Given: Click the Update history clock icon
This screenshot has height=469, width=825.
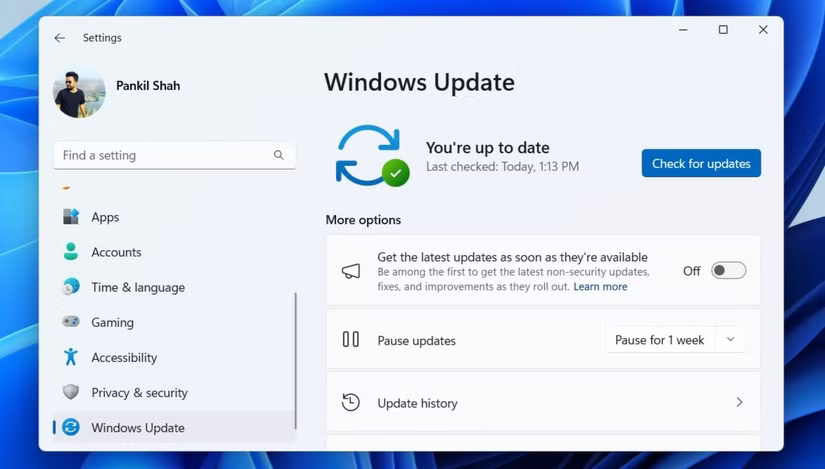Looking at the screenshot, I should [351, 402].
